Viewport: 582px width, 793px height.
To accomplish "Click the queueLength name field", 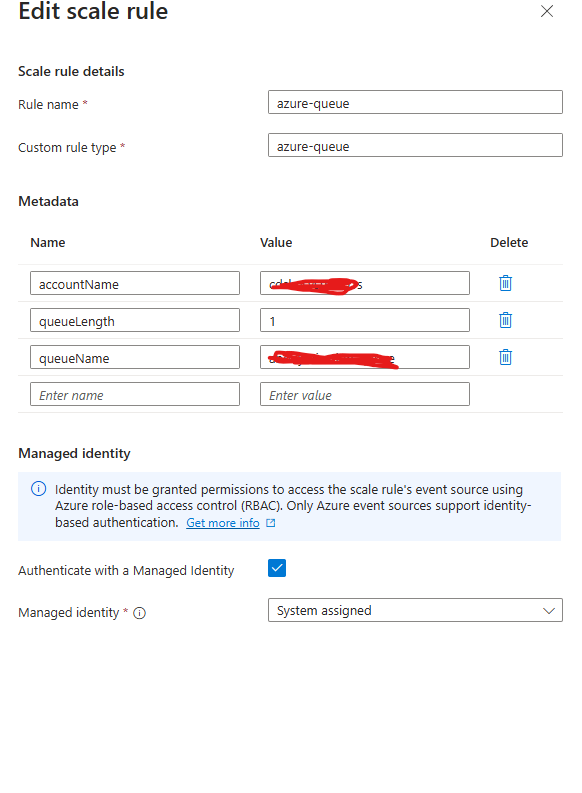I will click(135, 320).
